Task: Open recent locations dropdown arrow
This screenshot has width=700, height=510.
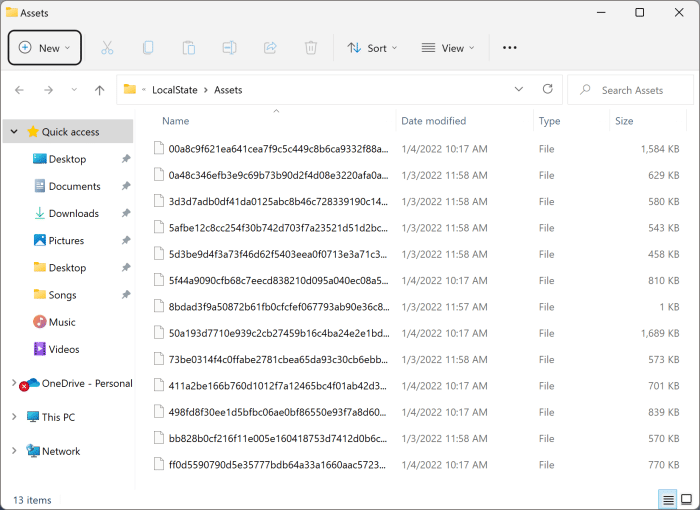Action: (74, 90)
